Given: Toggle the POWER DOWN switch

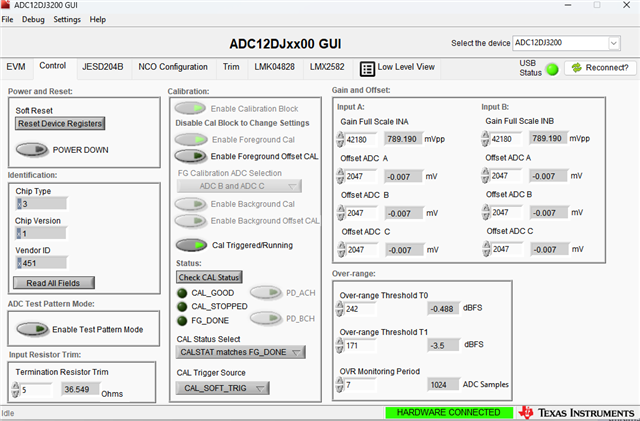Looking at the screenshot, I should point(32,149).
